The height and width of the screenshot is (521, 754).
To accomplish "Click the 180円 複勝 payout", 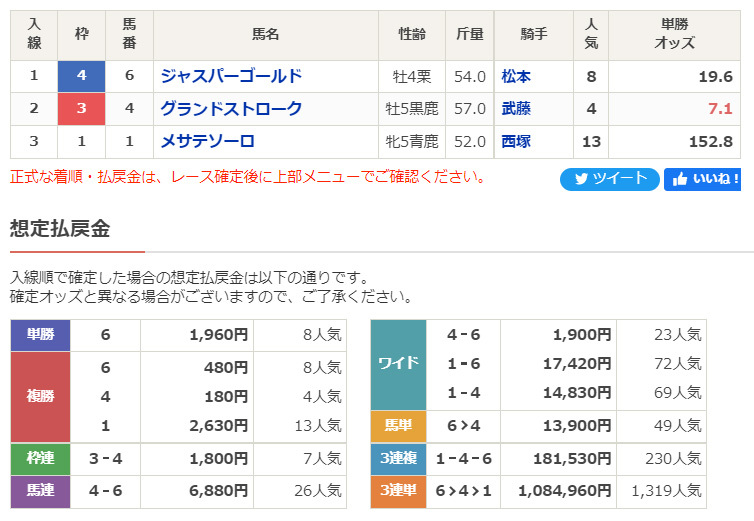I will [226, 397].
